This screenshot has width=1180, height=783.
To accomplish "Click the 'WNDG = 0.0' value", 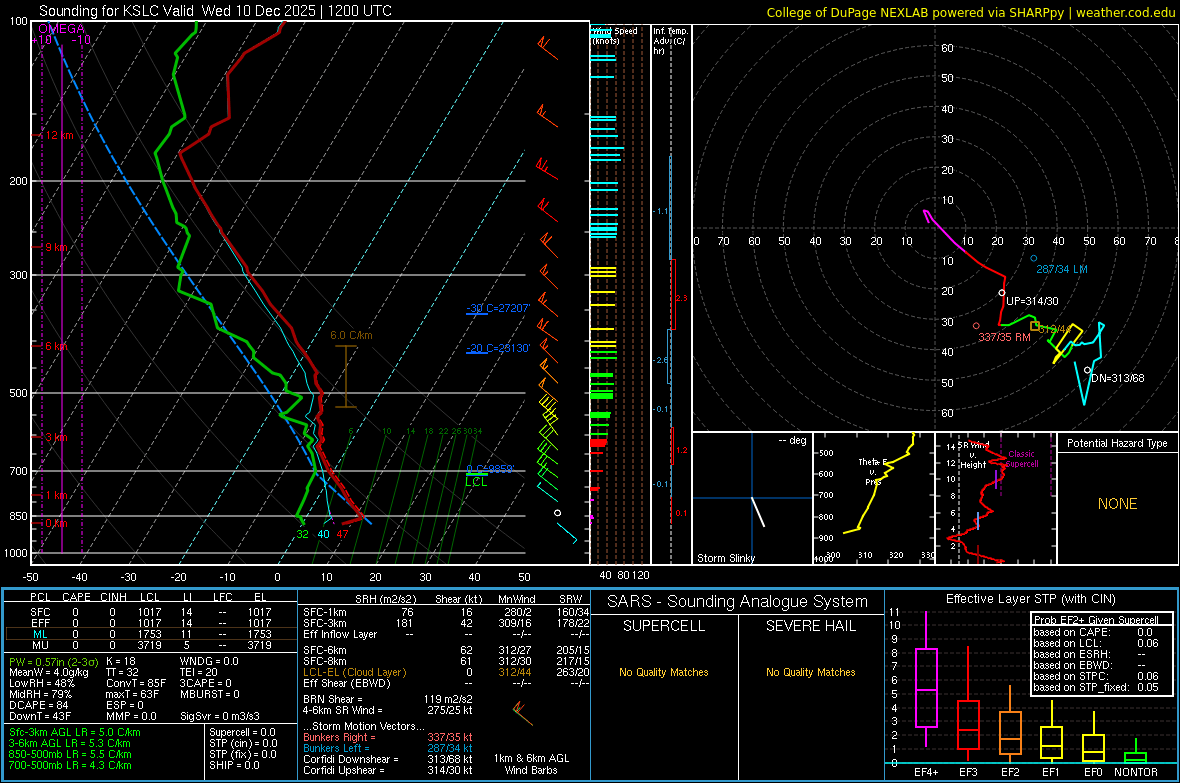I will [x=209, y=661].
